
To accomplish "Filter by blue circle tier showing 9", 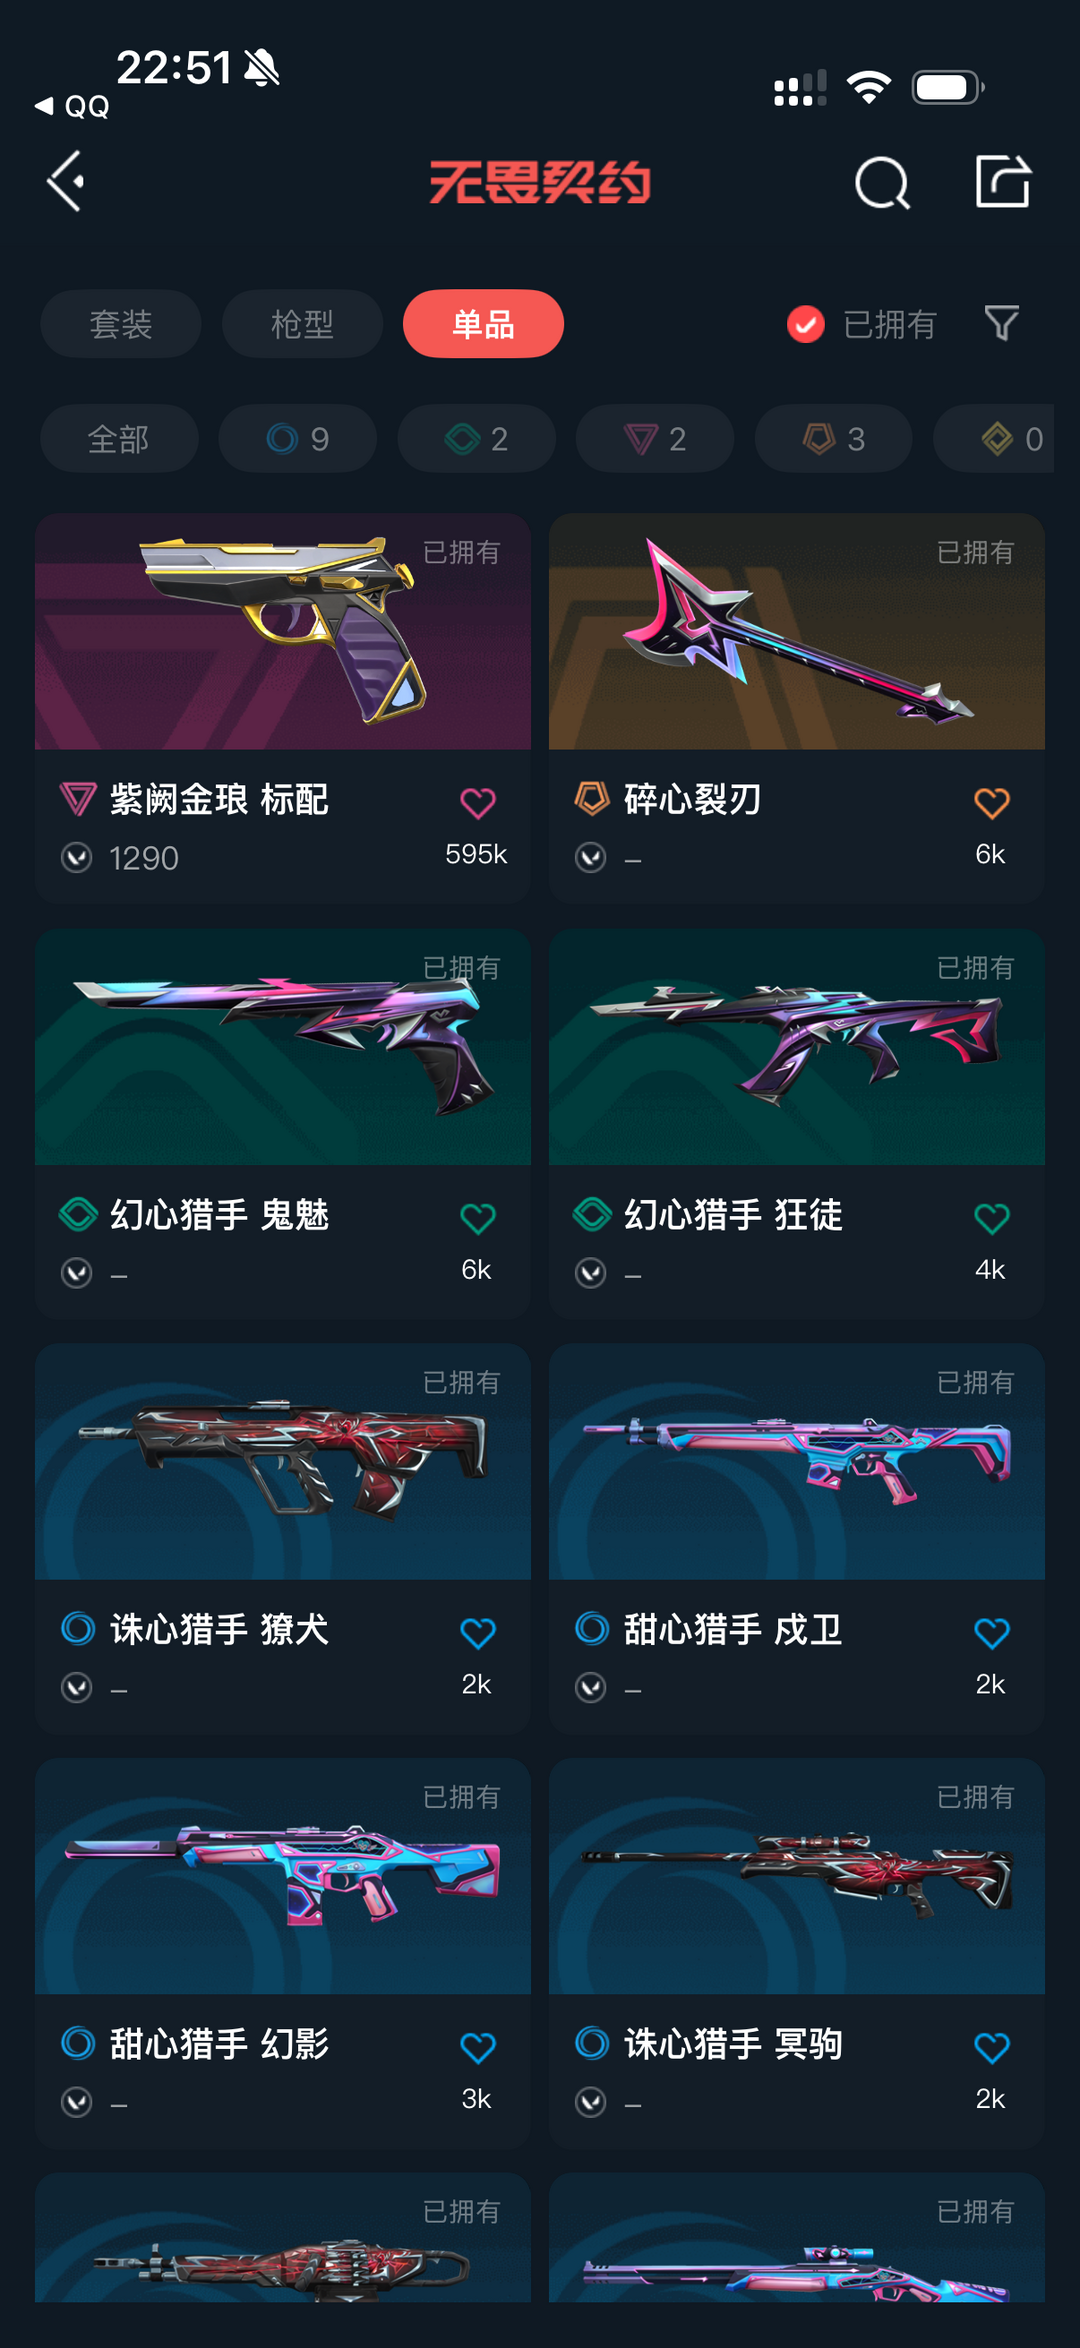I will (298, 438).
